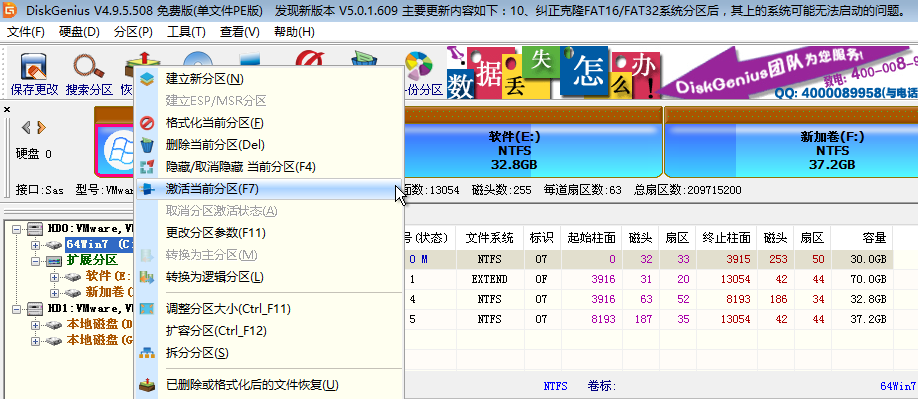The image size is (918, 399).
Task: Close the disk panel with the small x
Action: click(x=7, y=109)
